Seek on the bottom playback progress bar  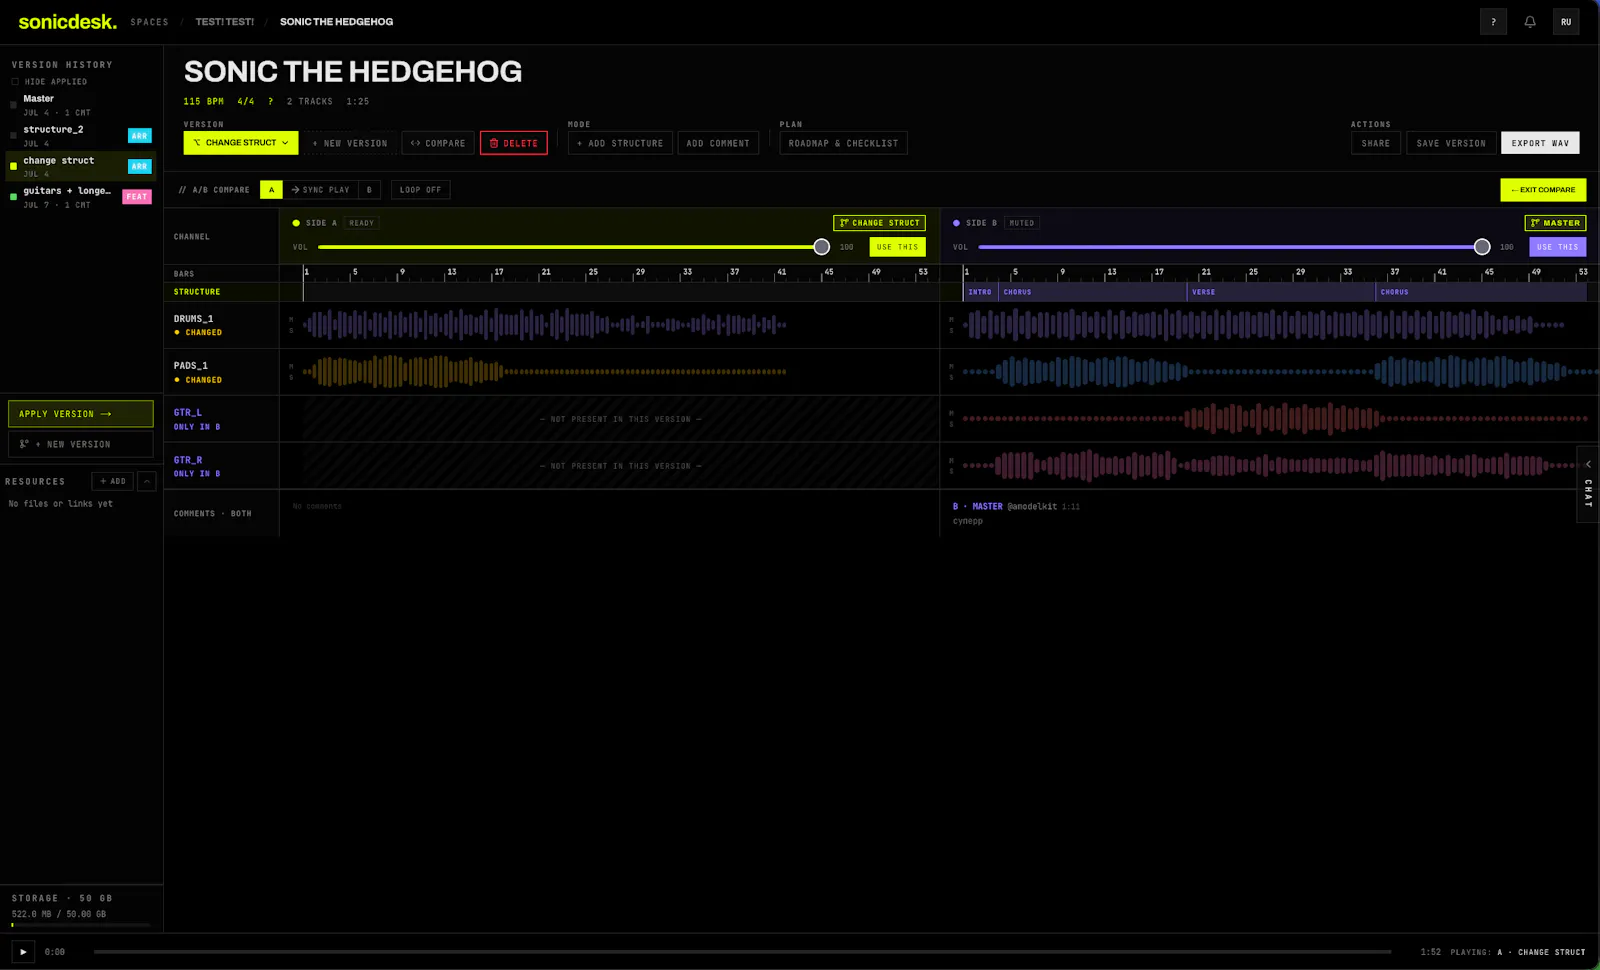[x=742, y=952]
